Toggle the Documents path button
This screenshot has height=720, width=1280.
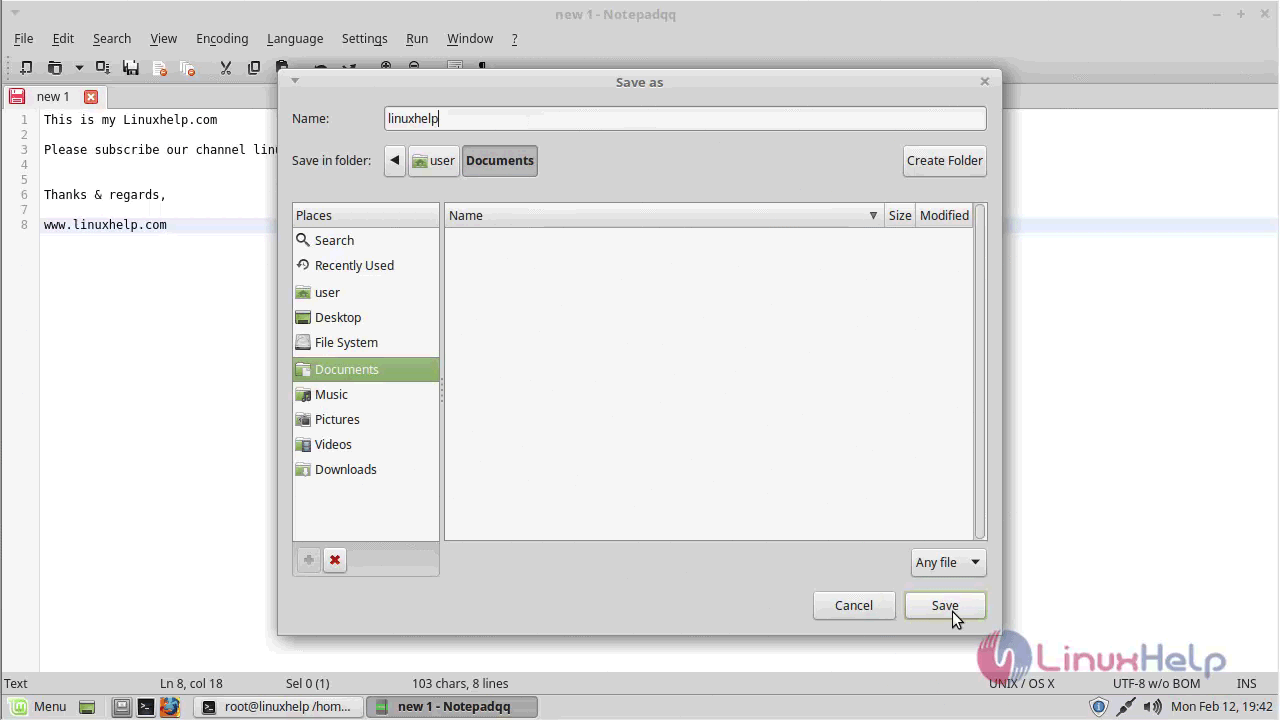[499, 160]
